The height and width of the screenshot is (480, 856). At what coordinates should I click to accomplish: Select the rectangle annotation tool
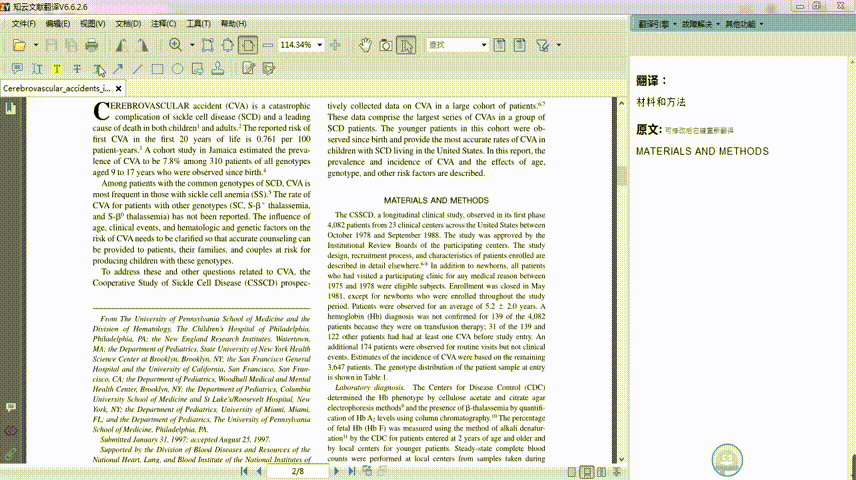(157, 69)
